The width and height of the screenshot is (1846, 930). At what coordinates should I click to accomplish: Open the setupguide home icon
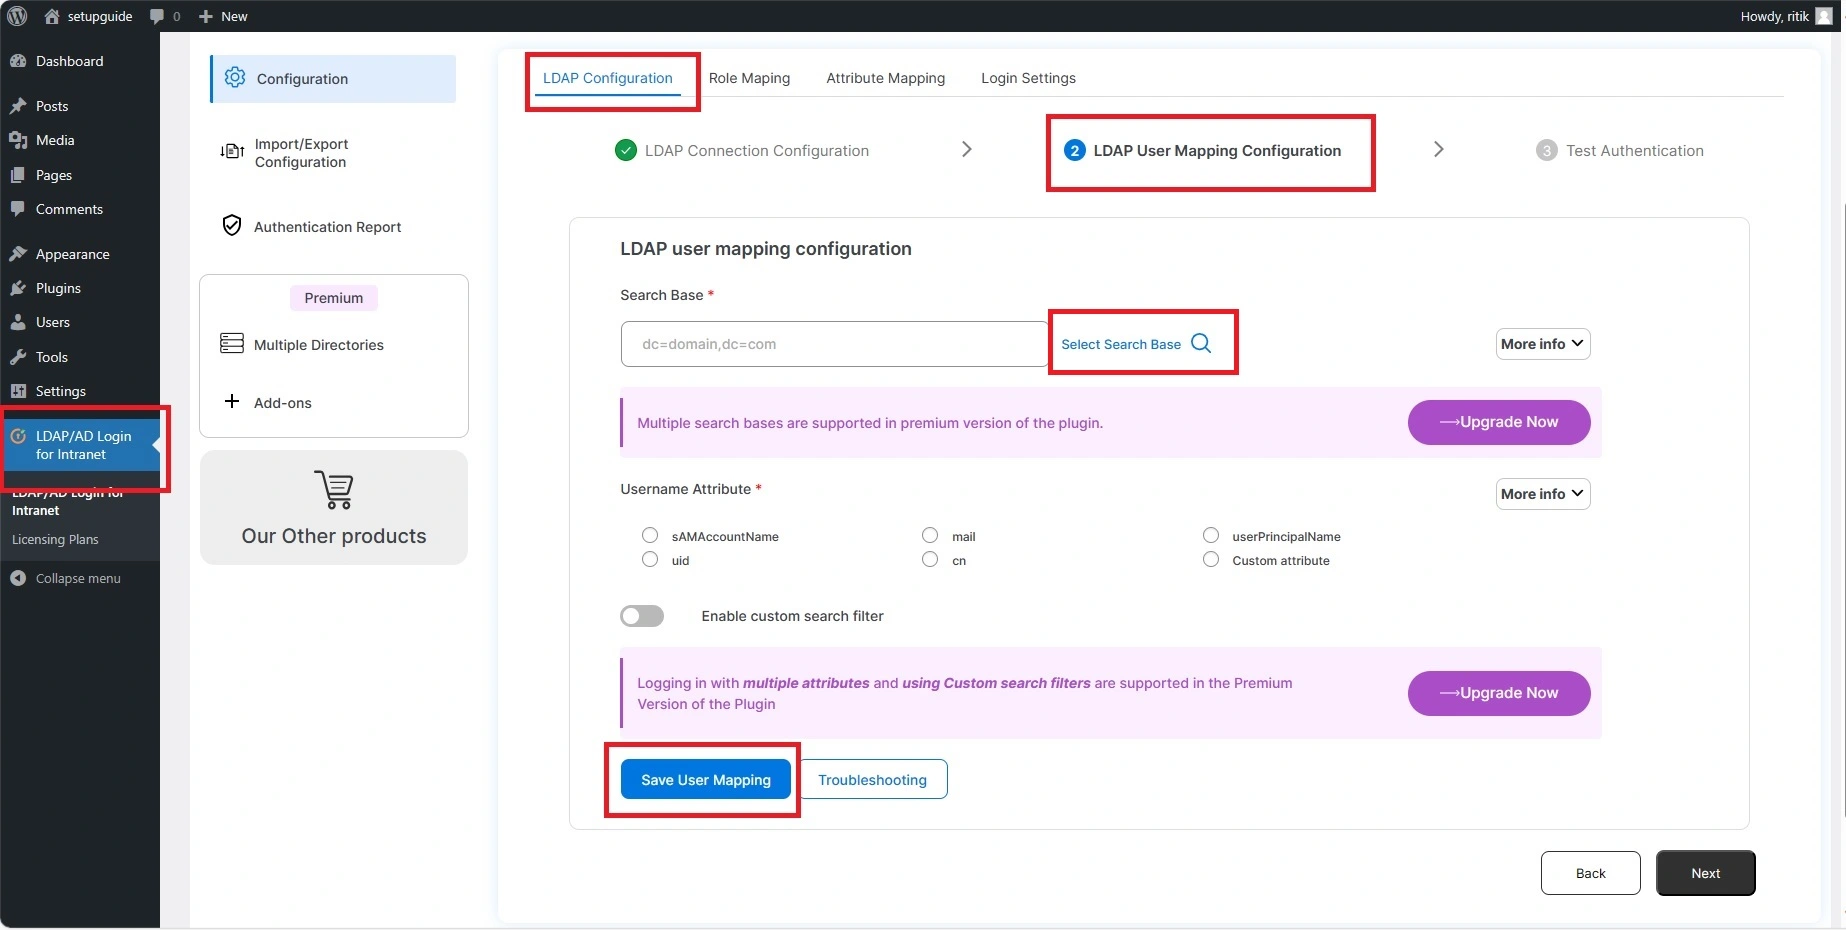pyautogui.click(x=52, y=16)
